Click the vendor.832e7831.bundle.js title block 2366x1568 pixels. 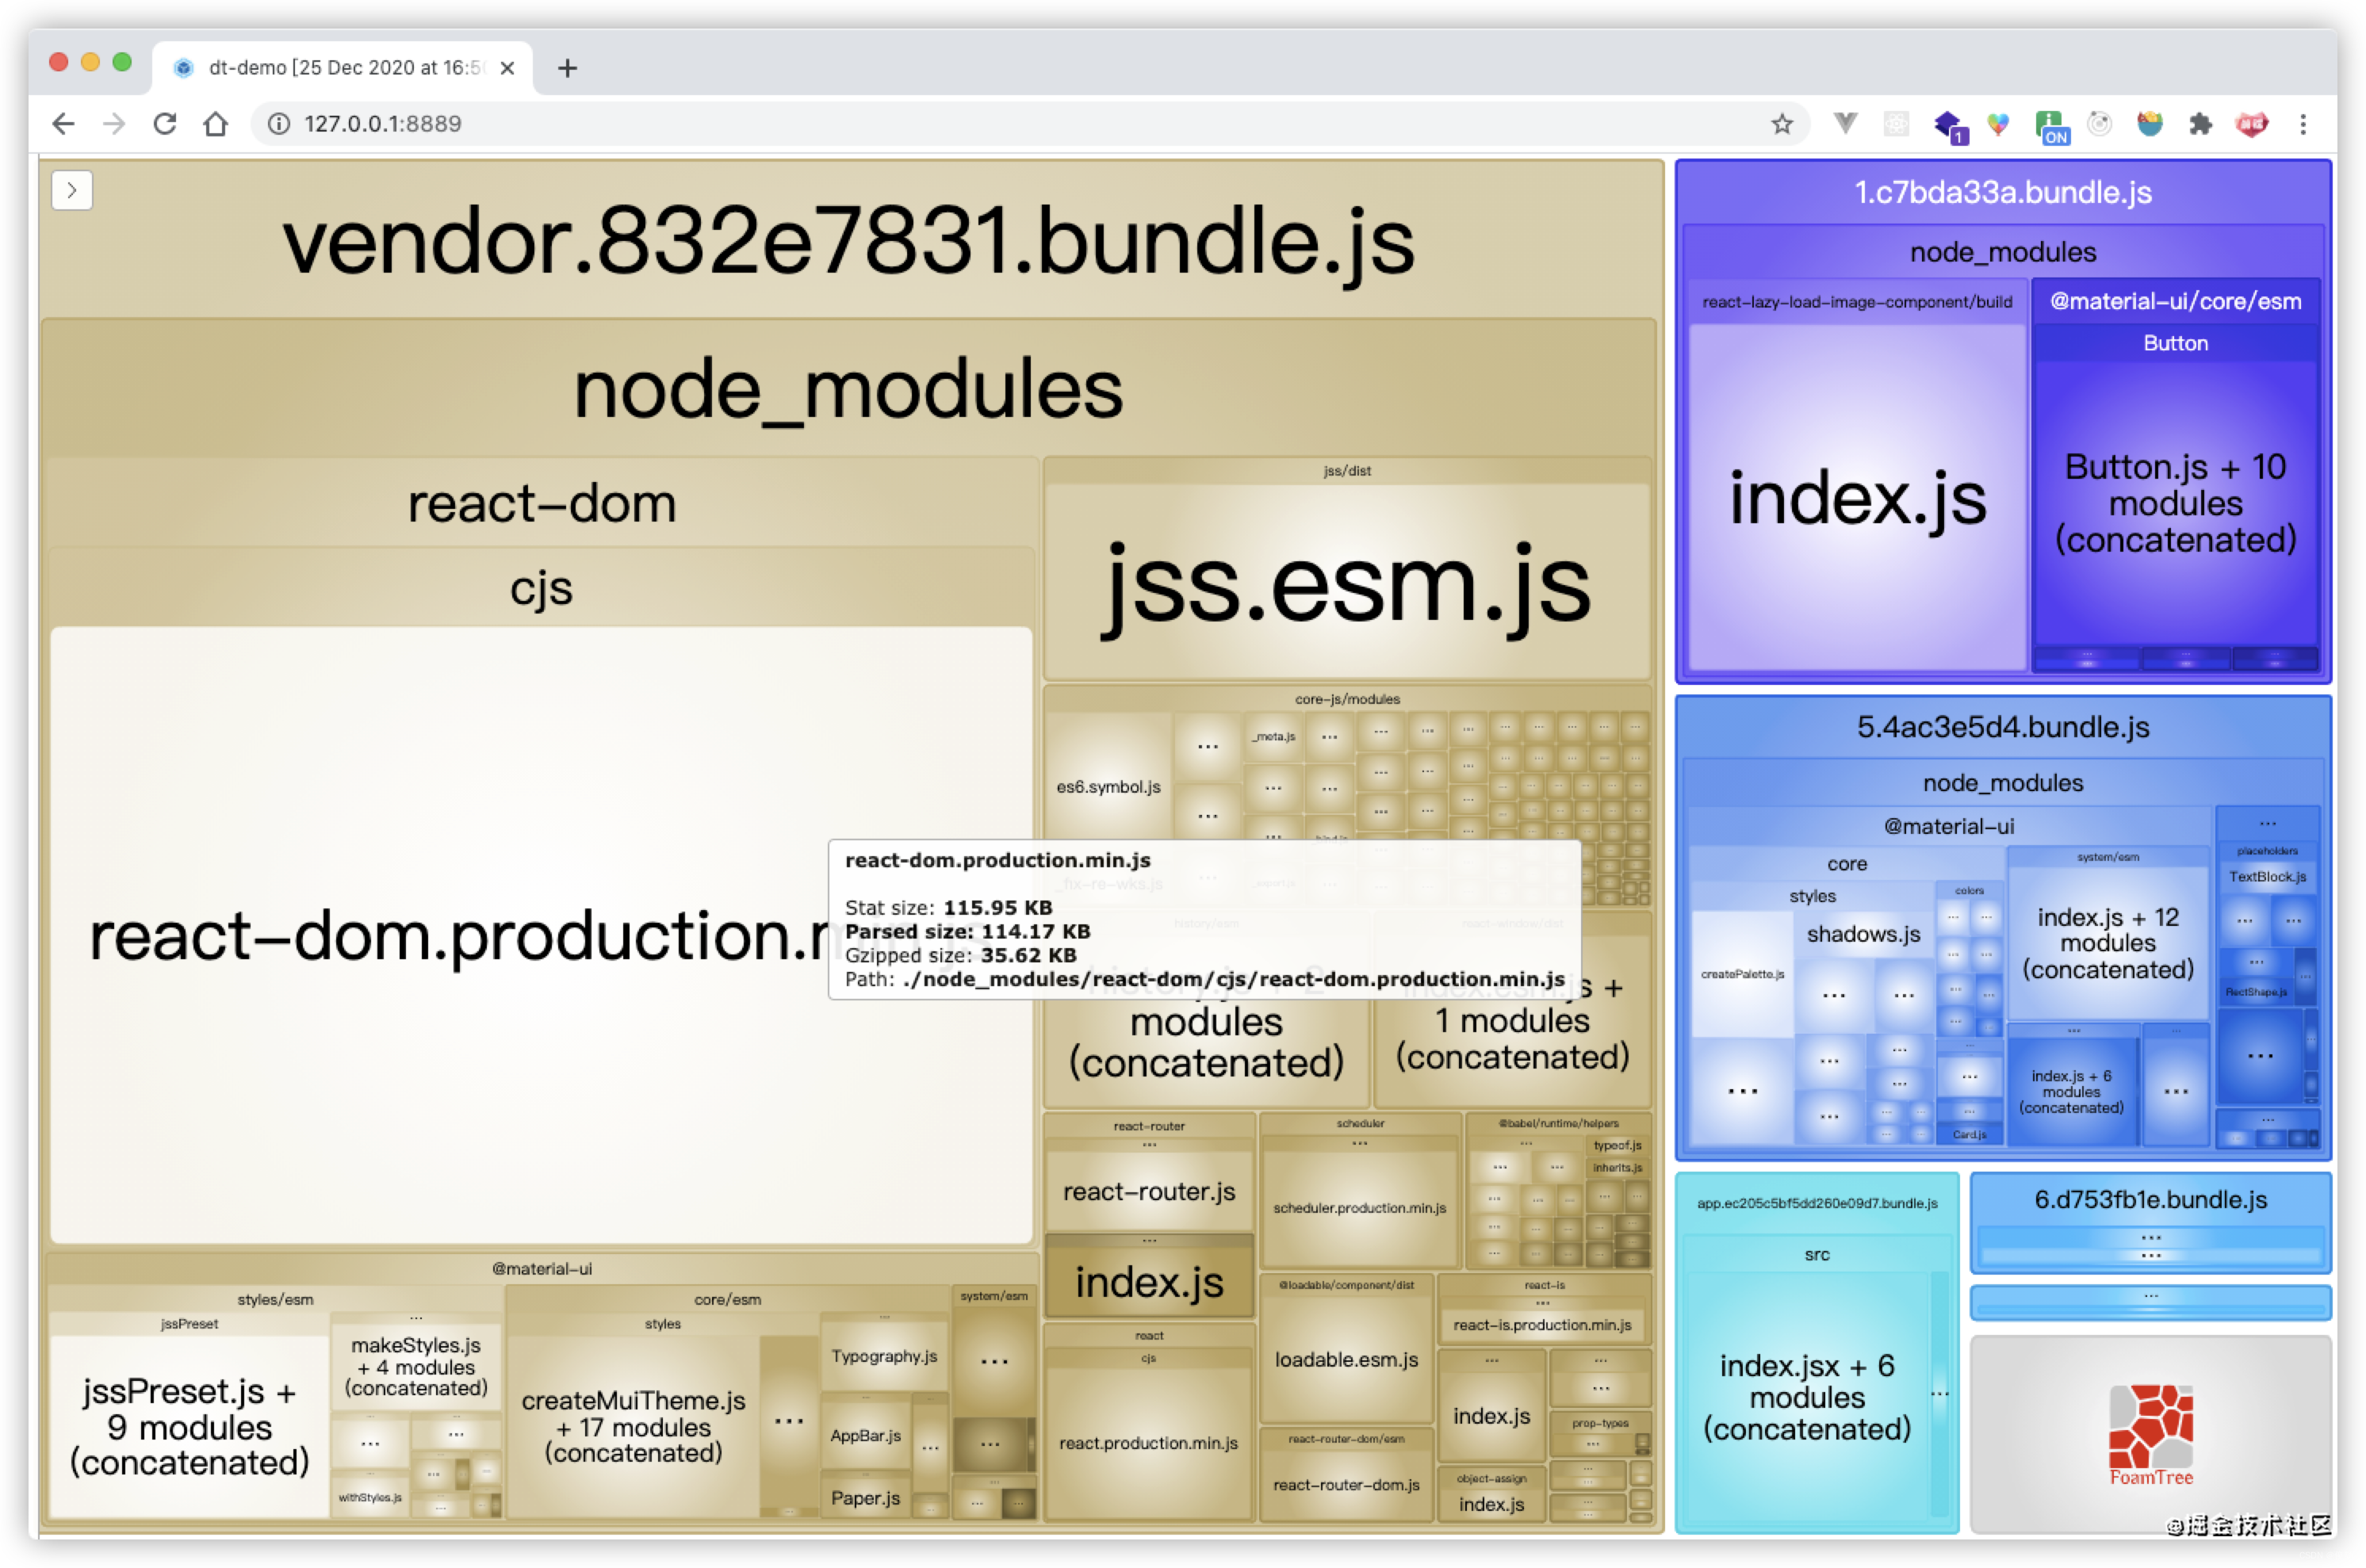click(849, 241)
